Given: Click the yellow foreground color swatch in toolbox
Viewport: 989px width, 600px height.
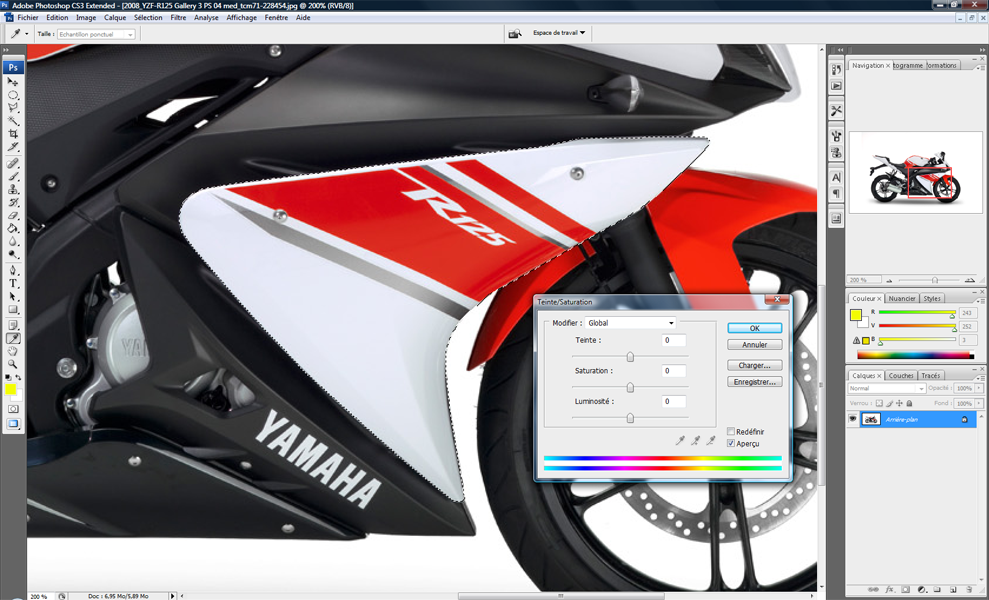Looking at the screenshot, I should [10, 389].
